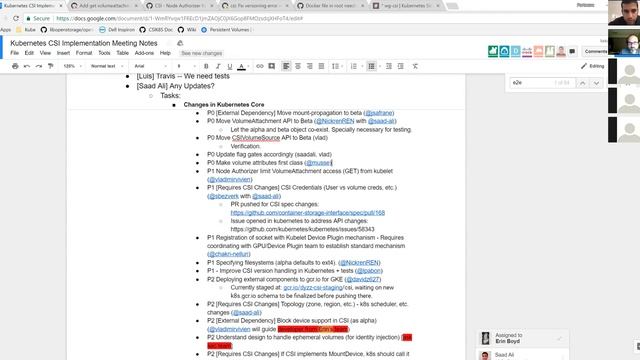The height and width of the screenshot is (360, 640).
Task: Open the Insert menu
Action: 63,53
